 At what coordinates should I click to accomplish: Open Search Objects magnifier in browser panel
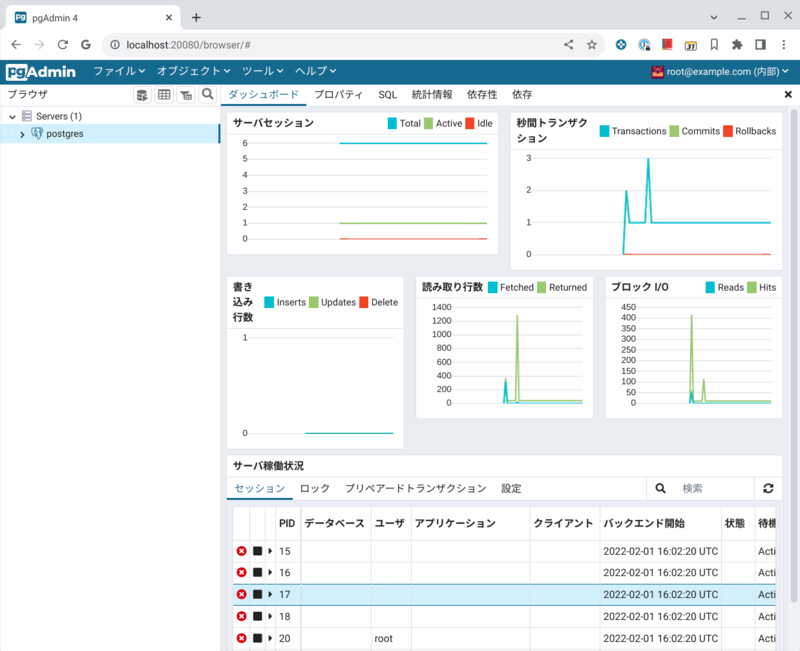208,95
